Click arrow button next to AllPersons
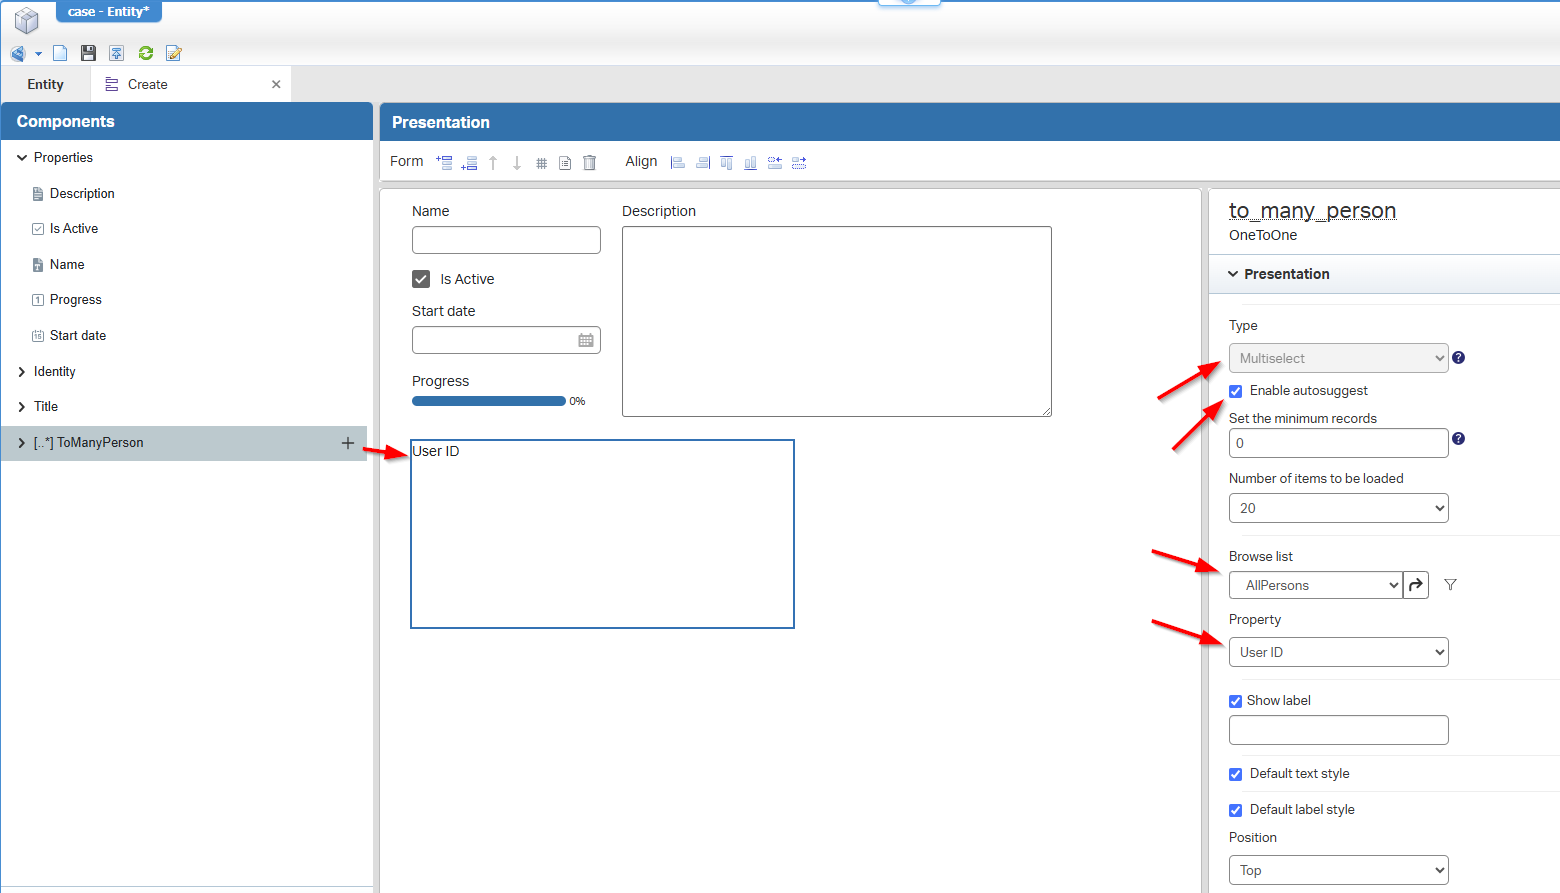This screenshot has width=1560, height=893. [x=1416, y=585]
